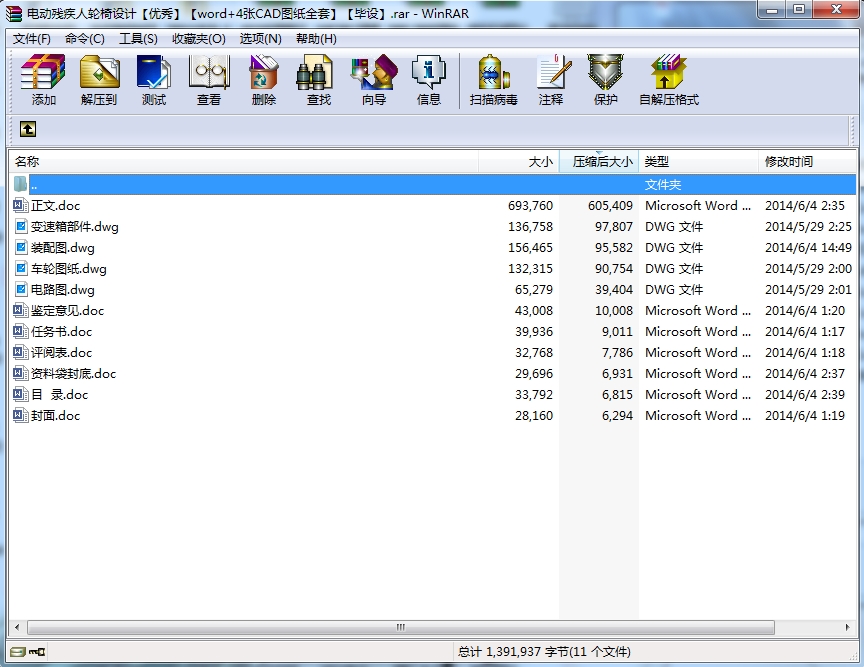Click the Word icon of 封面.doc

pos(21,415)
